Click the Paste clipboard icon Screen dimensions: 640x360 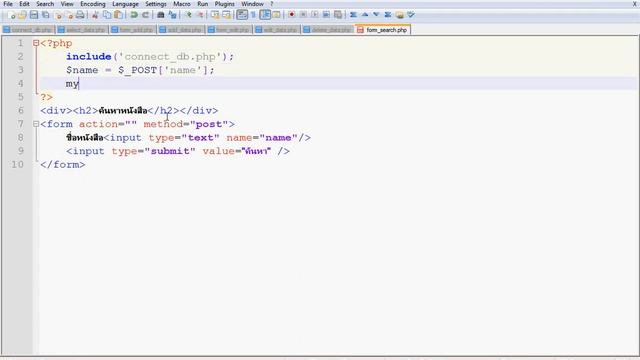(118, 15)
